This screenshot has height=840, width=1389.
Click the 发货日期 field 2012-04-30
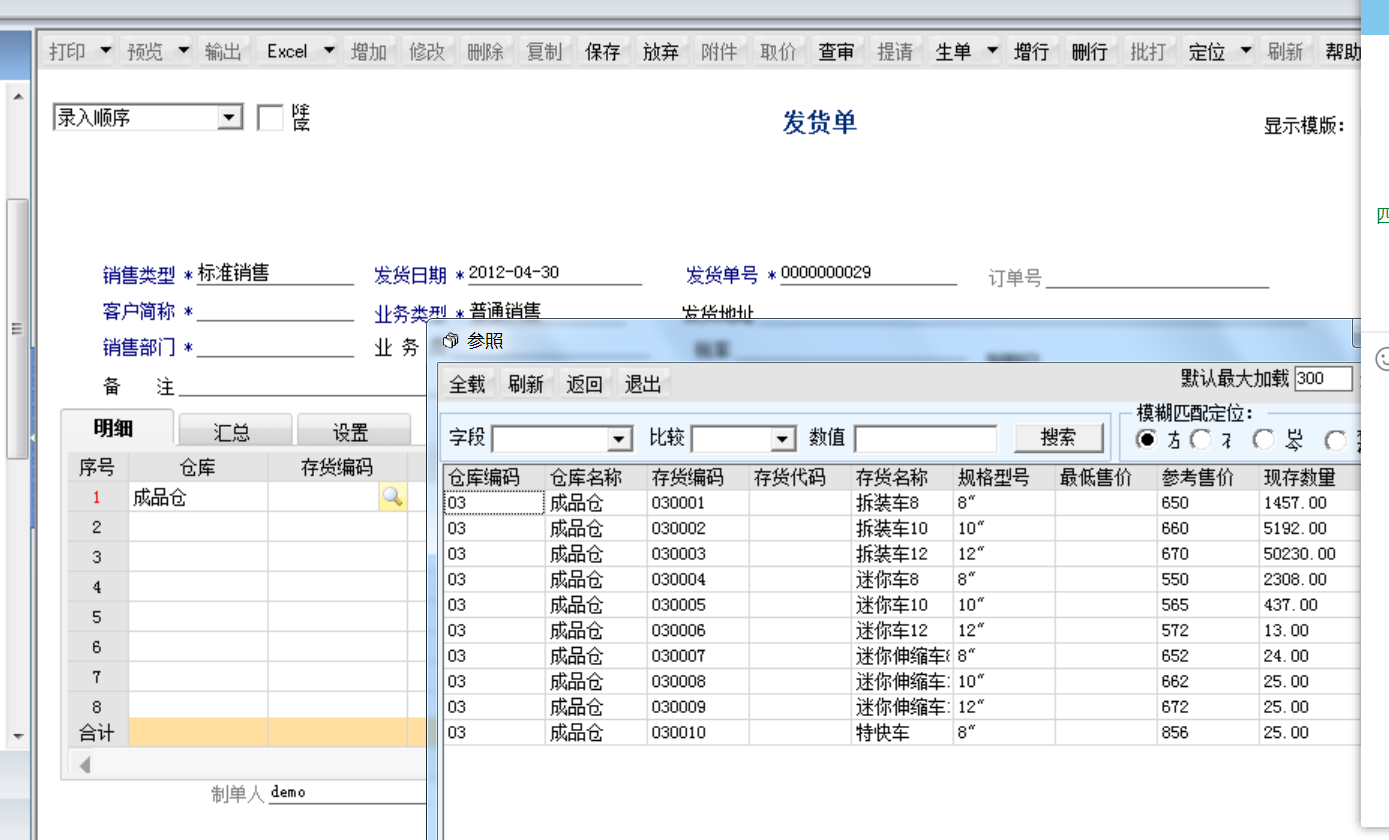coord(554,273)
